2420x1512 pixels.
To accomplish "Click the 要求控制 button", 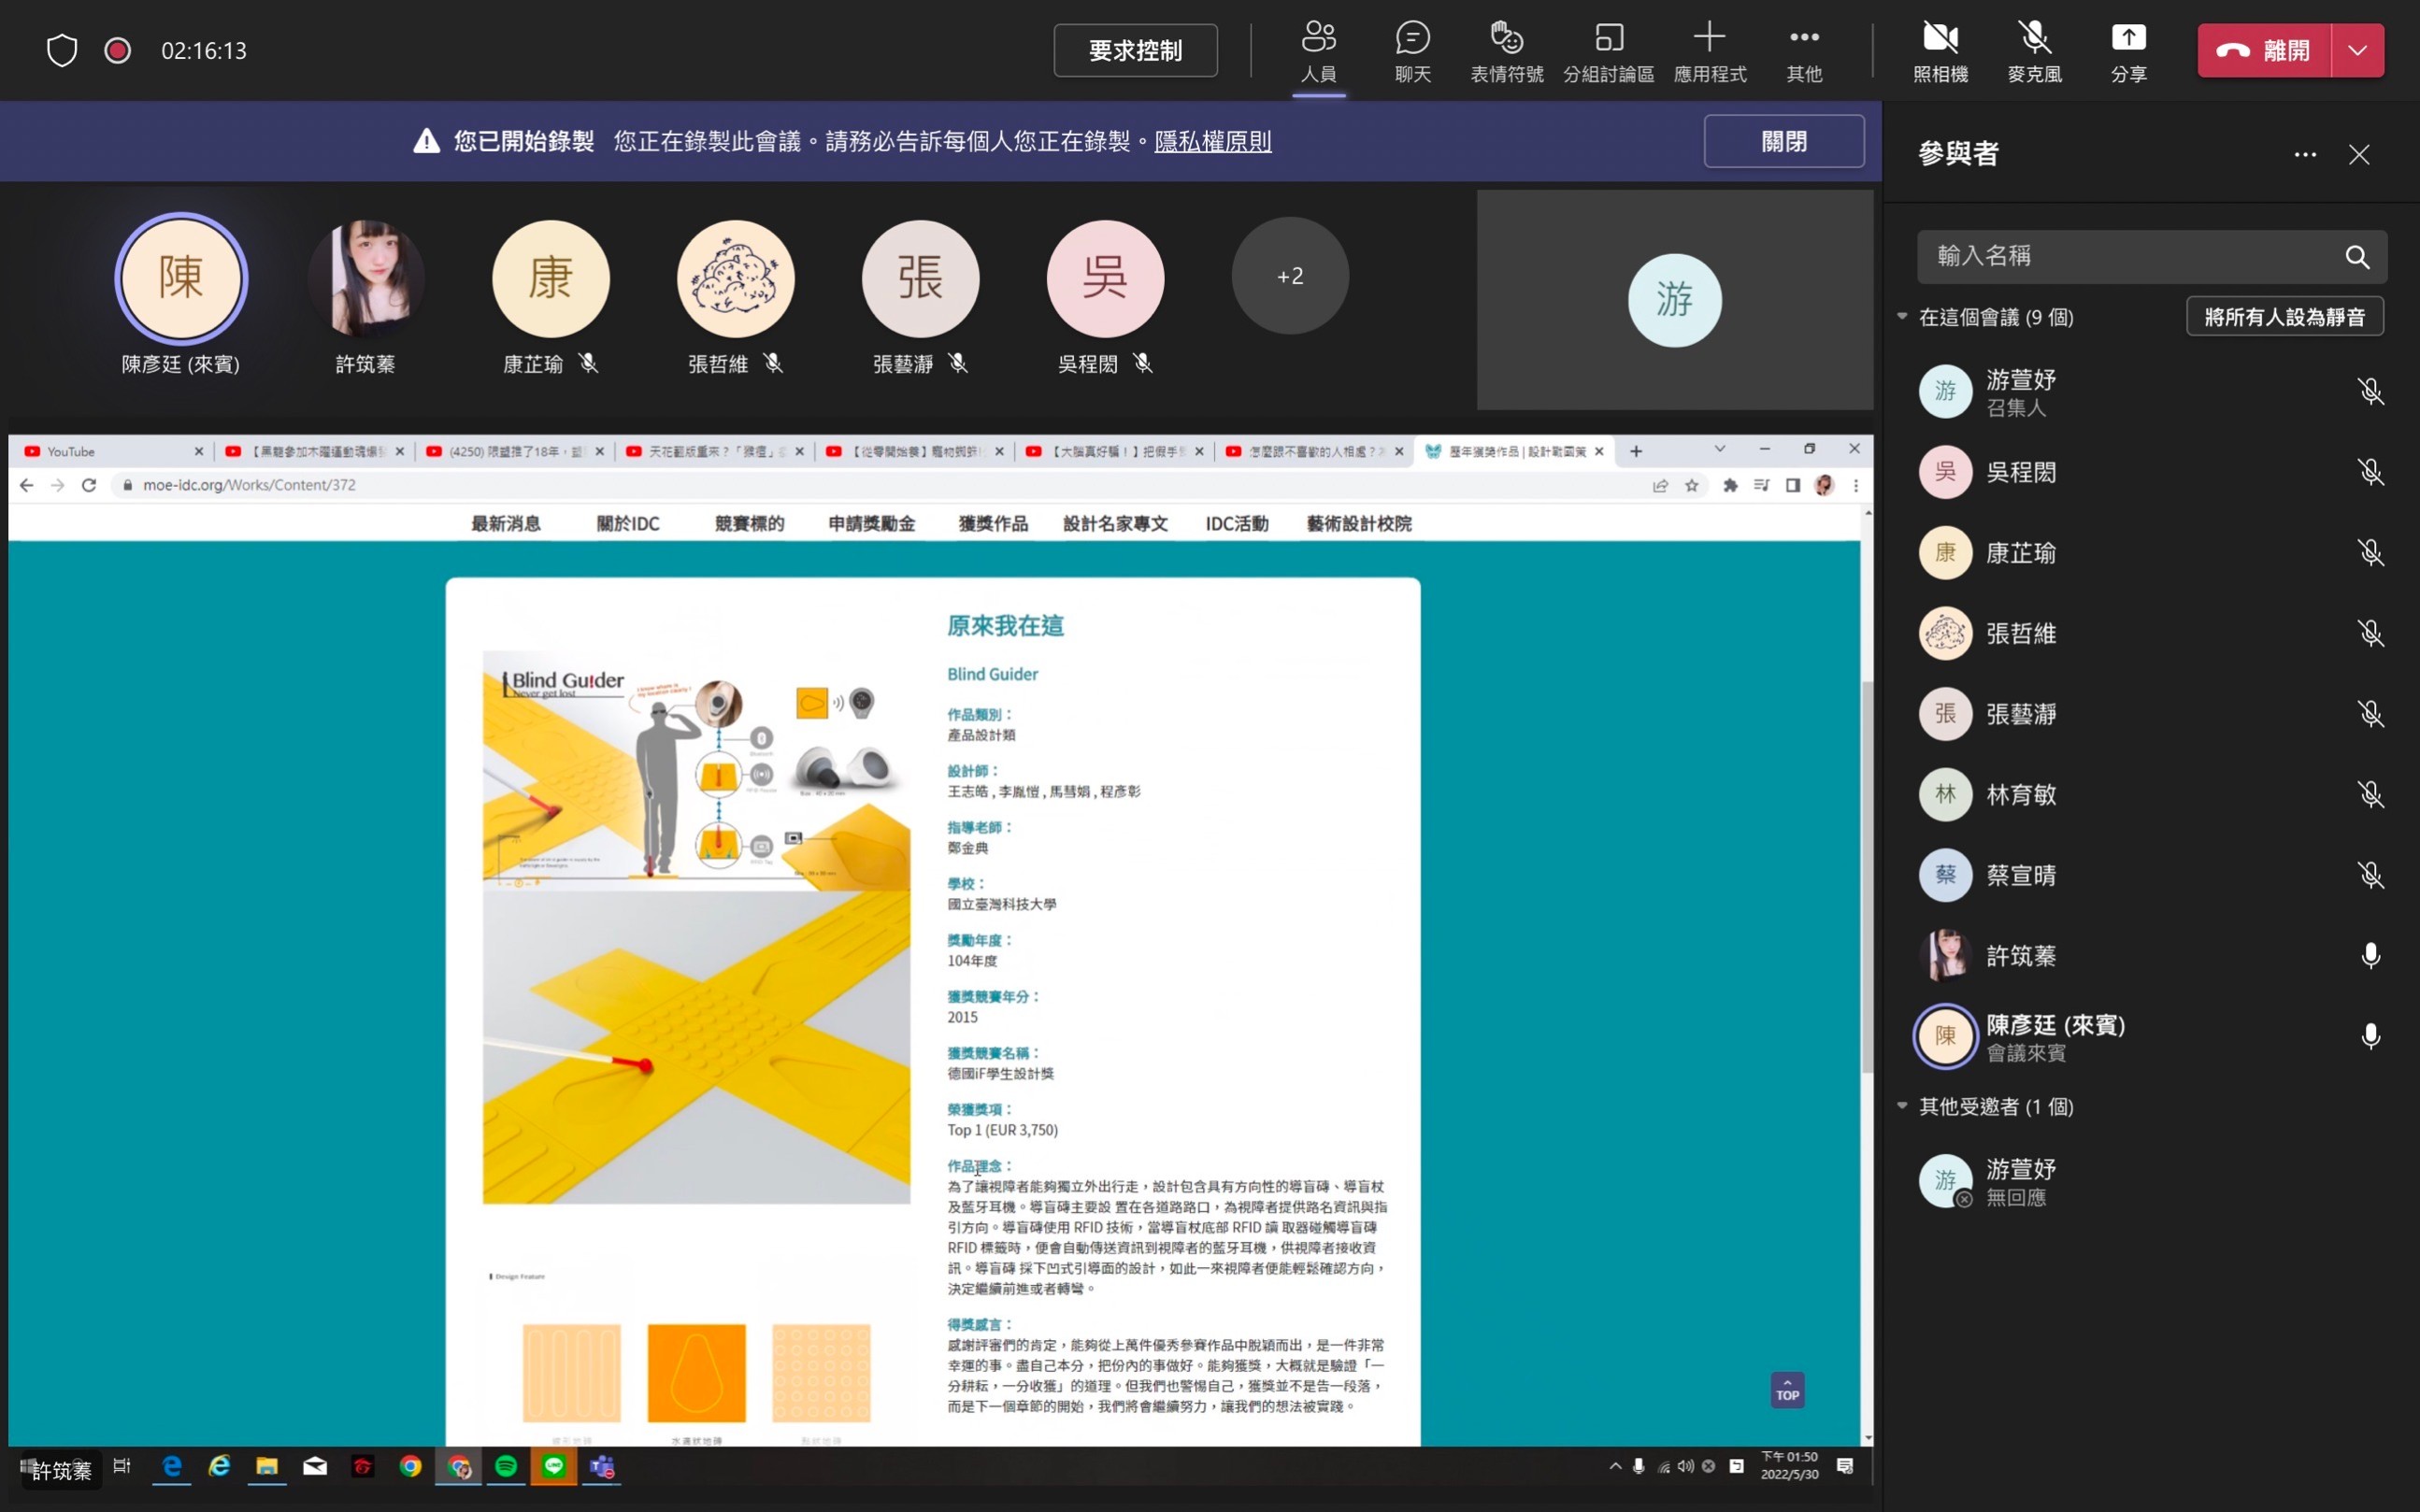I will coord(1135,50).
